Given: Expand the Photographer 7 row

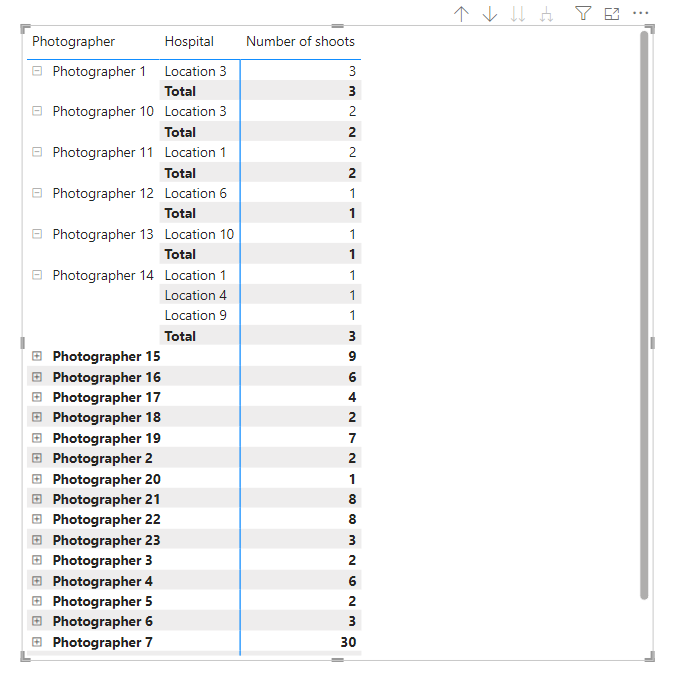Looking at the screenshot, I should (x=37, y=642).
